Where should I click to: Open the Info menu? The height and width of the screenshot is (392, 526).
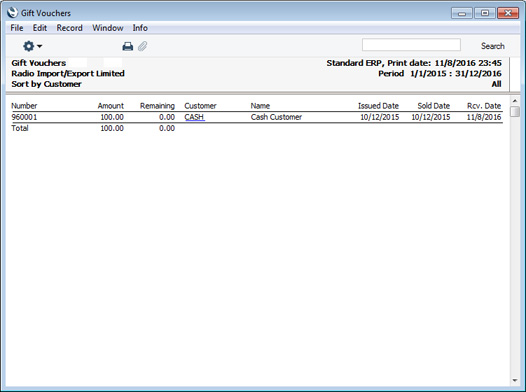[140, 28]
